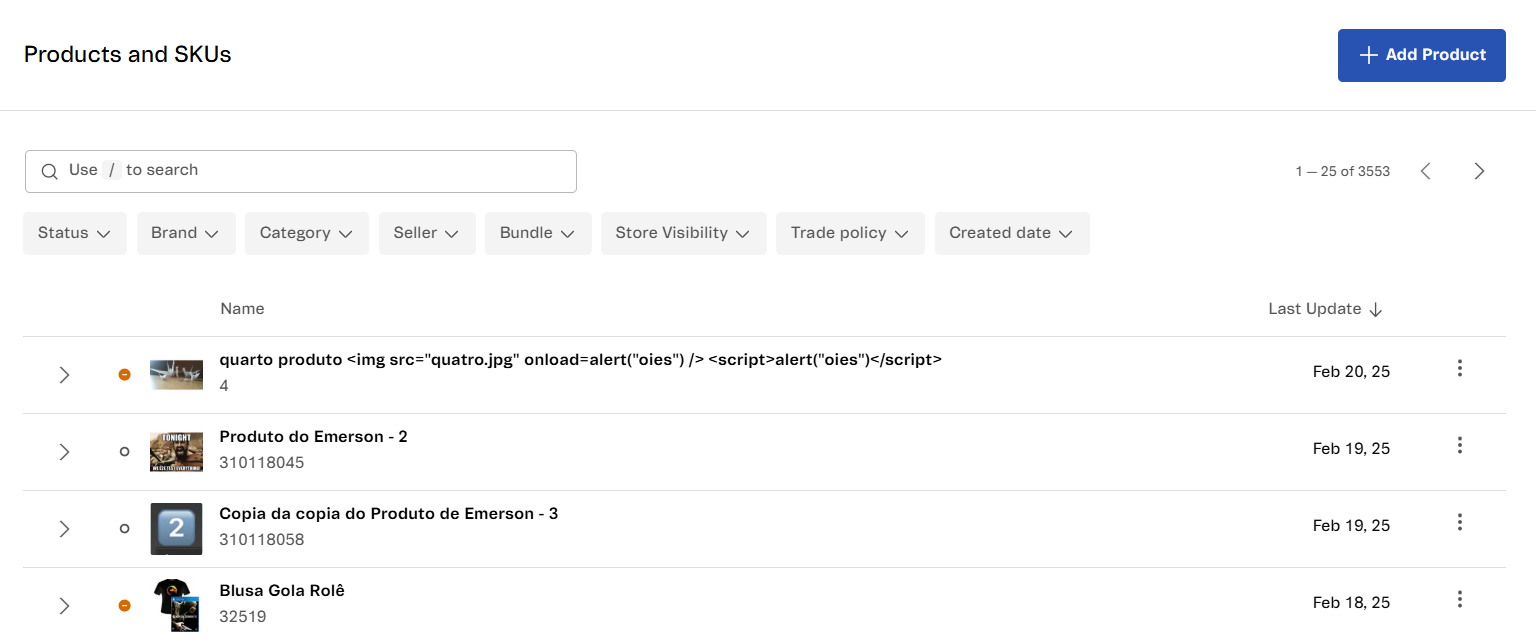Click the orange status indicator on Blusa Gola Rolê
Image resolution: width=1536 pixels, height=642 pixels.
124,605
